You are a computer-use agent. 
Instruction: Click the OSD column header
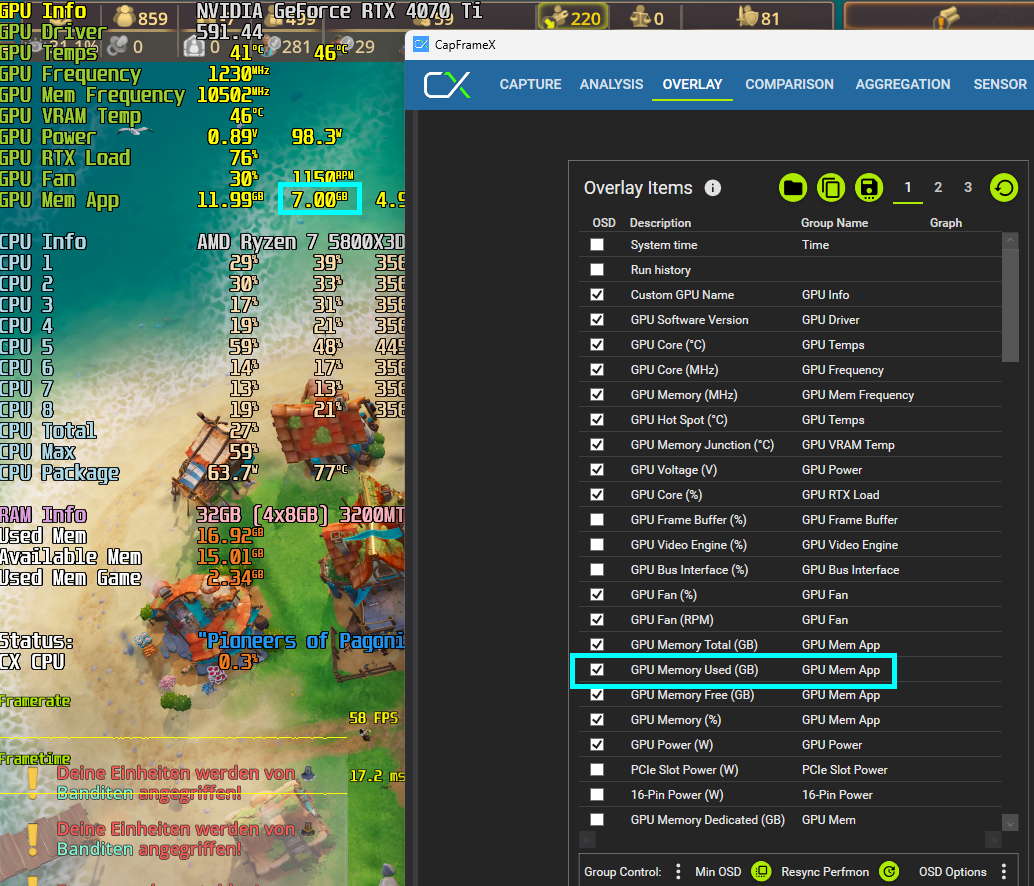pos(603,223)
